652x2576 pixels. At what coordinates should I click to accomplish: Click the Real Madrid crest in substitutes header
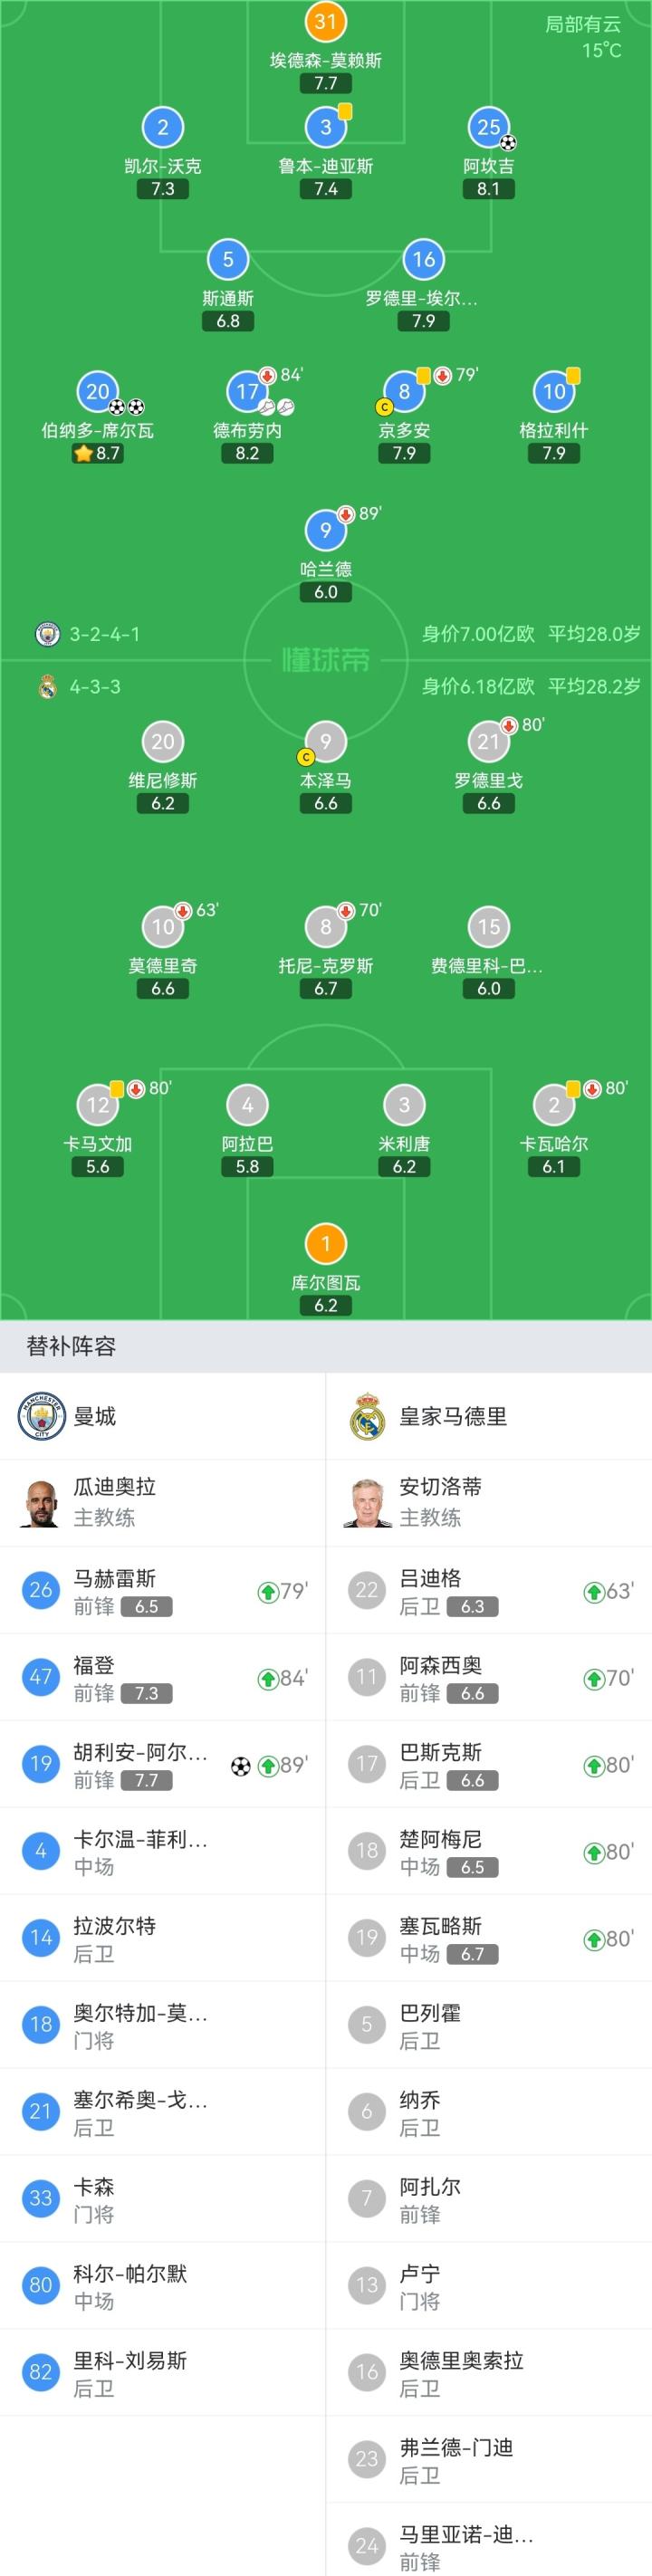point(368,1416)
